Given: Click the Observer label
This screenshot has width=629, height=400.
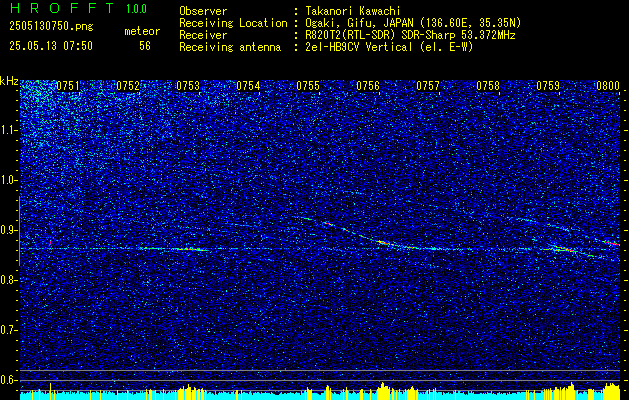Looking at the screenshot, I should click(203, 11).
